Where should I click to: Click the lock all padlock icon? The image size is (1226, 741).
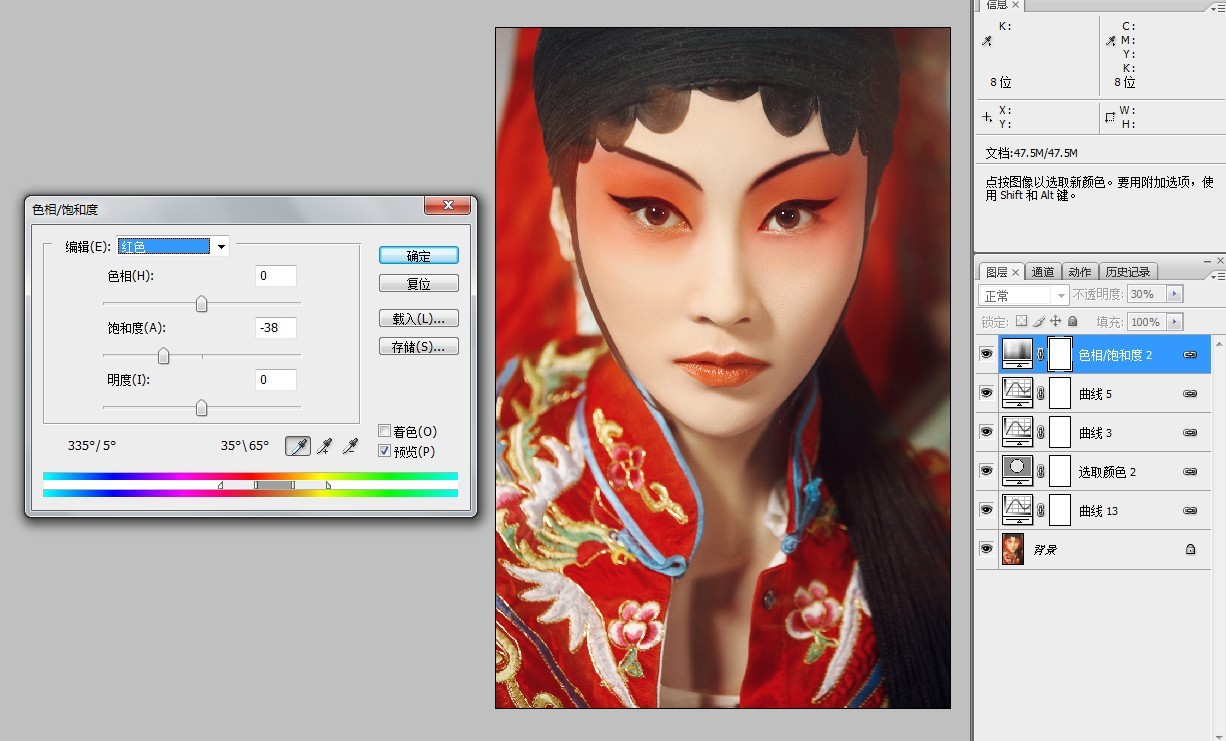pos(1072,322)
